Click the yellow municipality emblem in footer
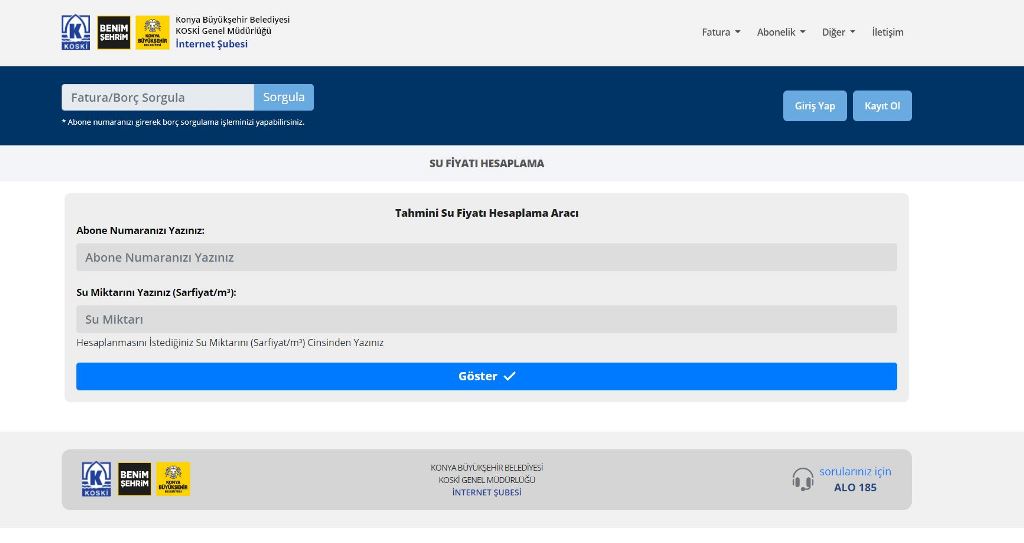This screenshot has height=543, width=1024. point(173,479)
